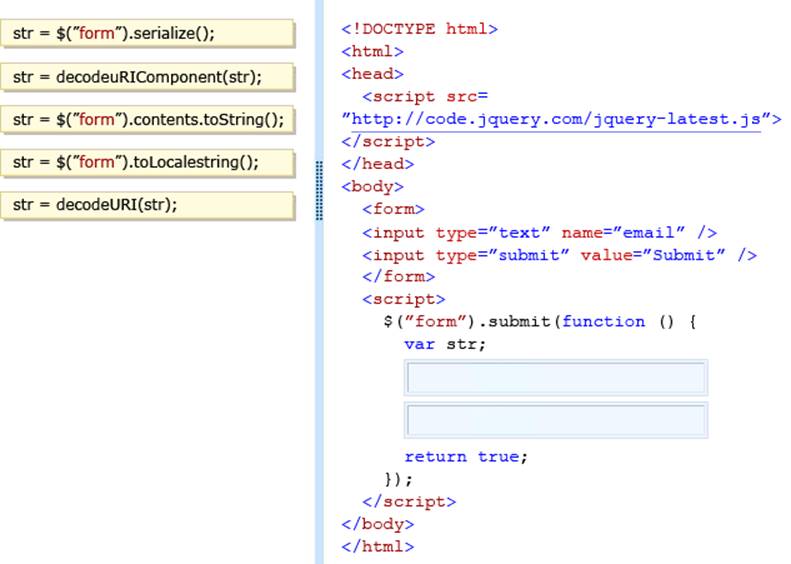This screenshot has height=564, width=791.
Task: Open the jquery-latest.js URL link
Action: (556, 119)
